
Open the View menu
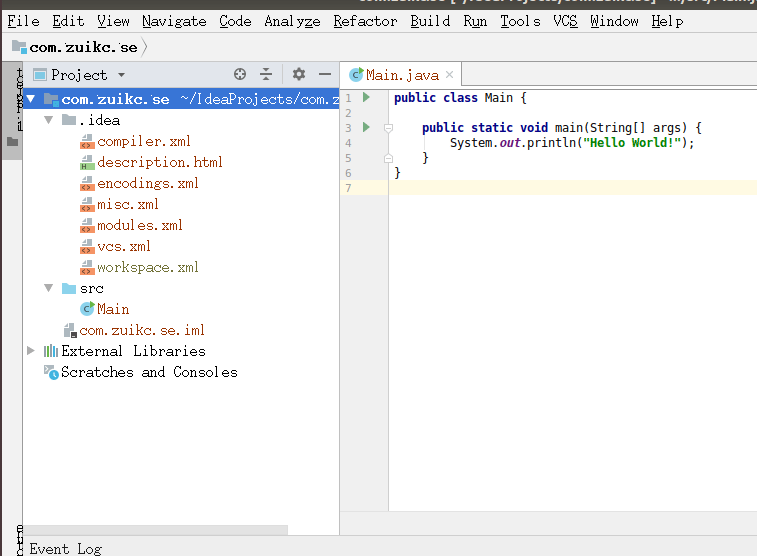[x=113, y=21]
